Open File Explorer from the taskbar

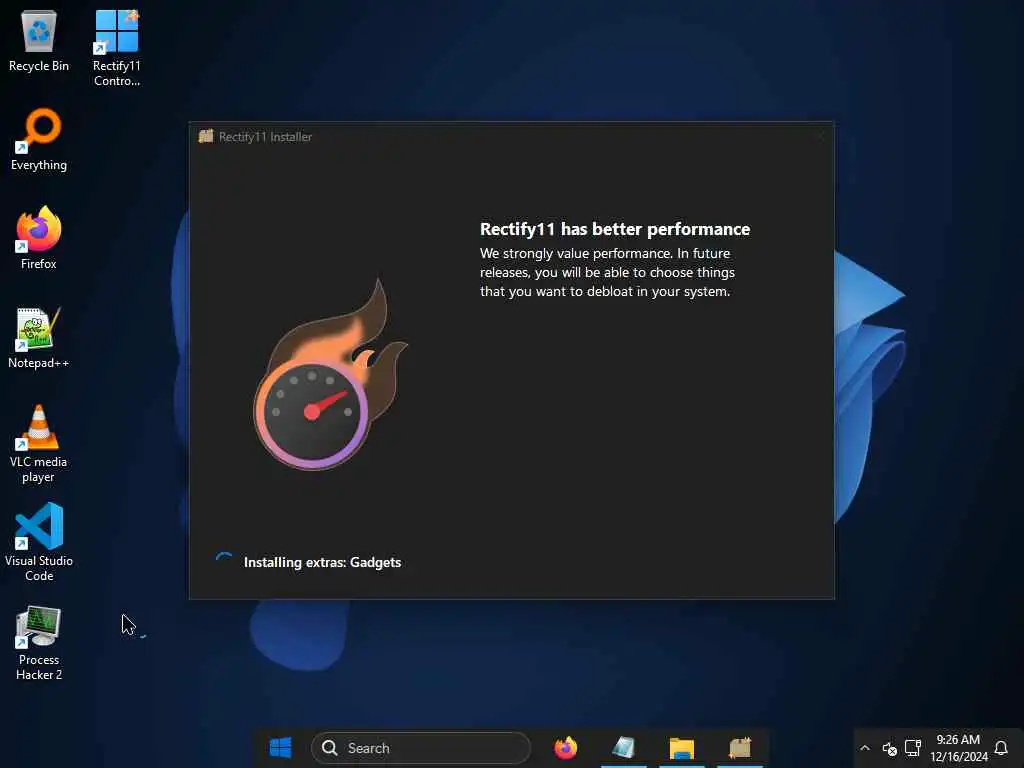[x=682, y=748]
